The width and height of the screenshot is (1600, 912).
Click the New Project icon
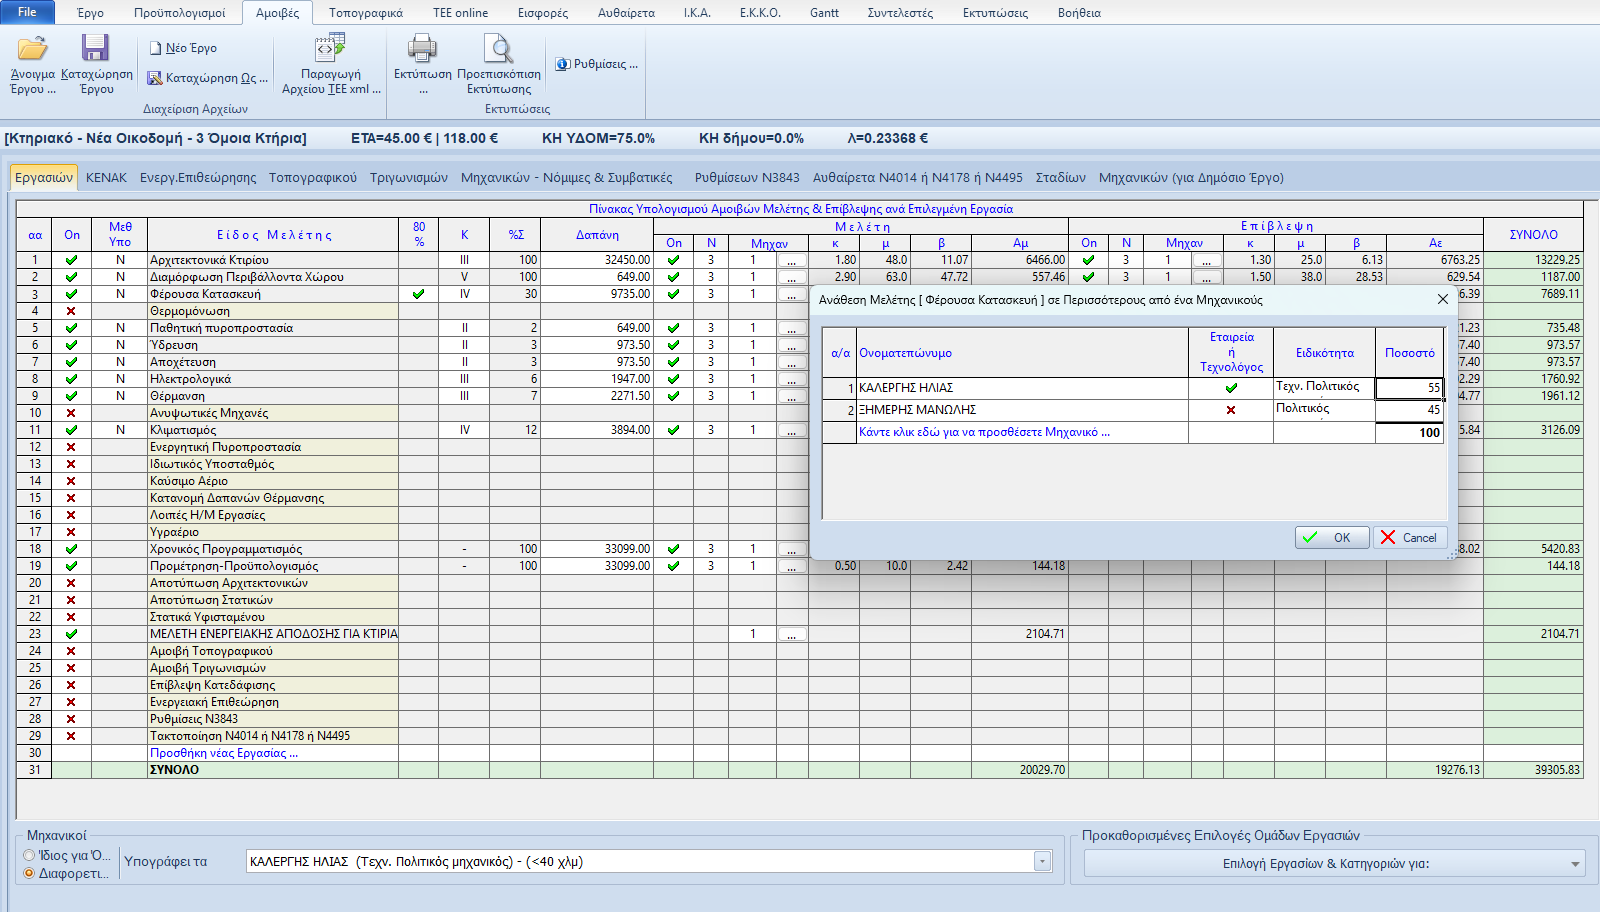(156, 48)
